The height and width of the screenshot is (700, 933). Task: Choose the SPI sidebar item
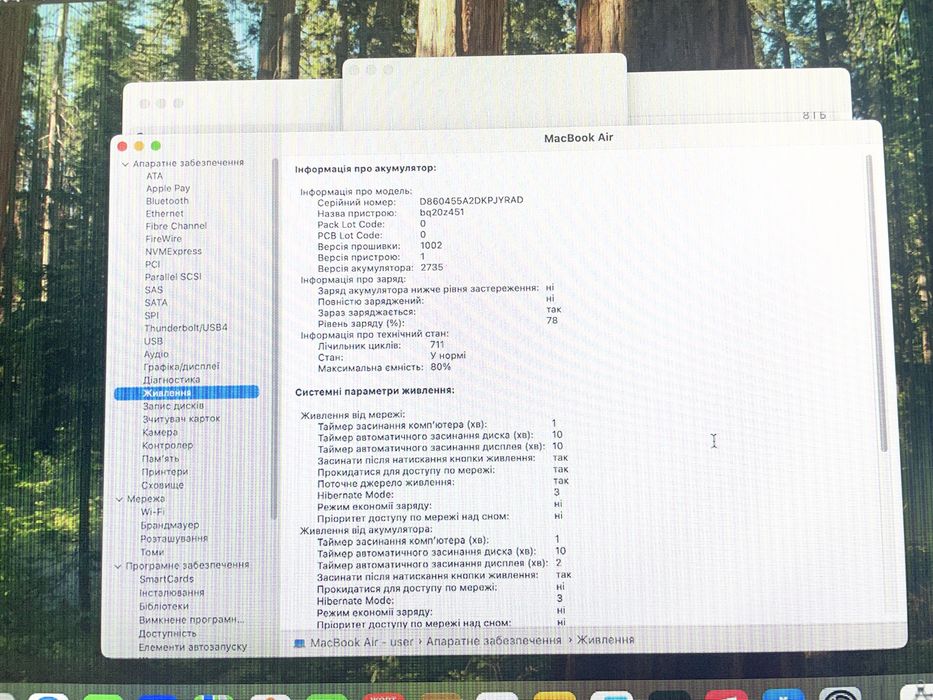click(x=152, y=315)
